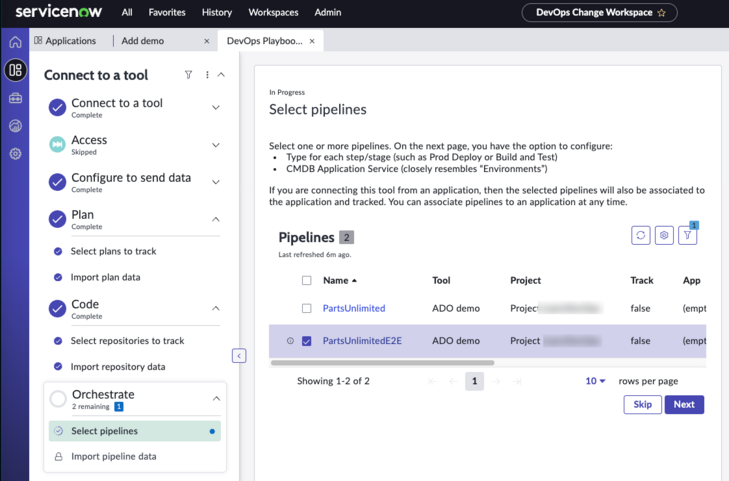Open the History menu
Image resolution: width=729 pixels, height=481 pixels.
point(217,13)
